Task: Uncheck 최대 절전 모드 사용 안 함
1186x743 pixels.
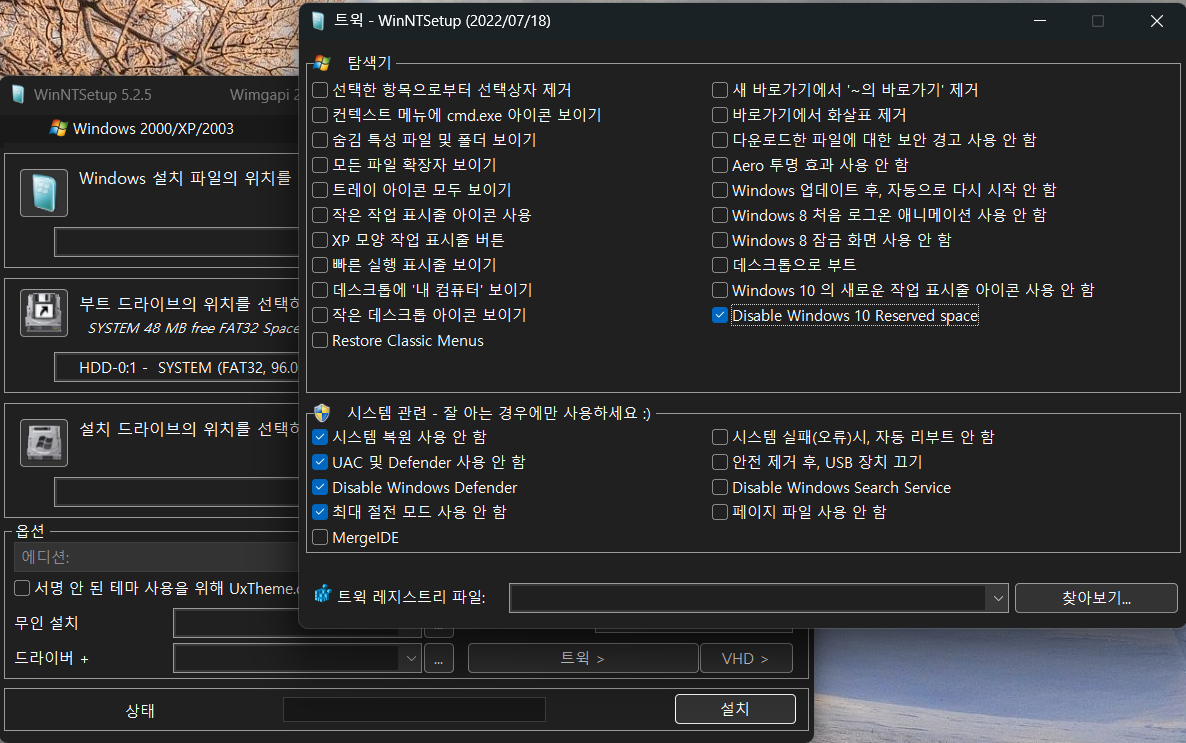Action: (320, 511)
